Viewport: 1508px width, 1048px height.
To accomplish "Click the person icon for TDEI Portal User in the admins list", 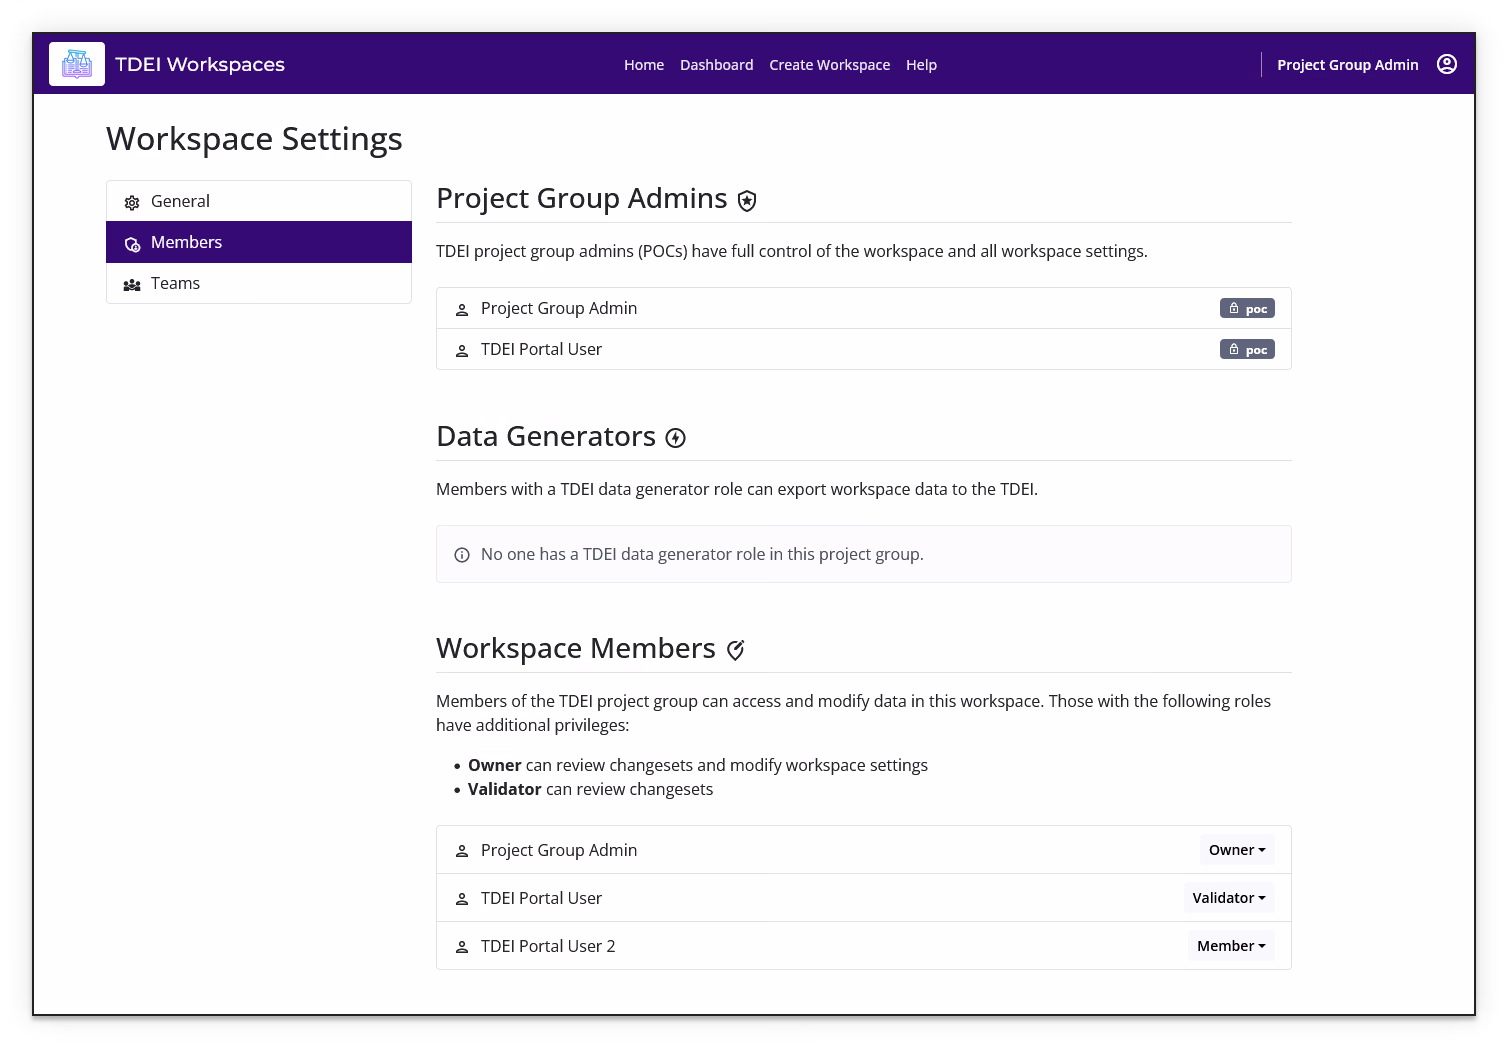I will coord(462,350).
